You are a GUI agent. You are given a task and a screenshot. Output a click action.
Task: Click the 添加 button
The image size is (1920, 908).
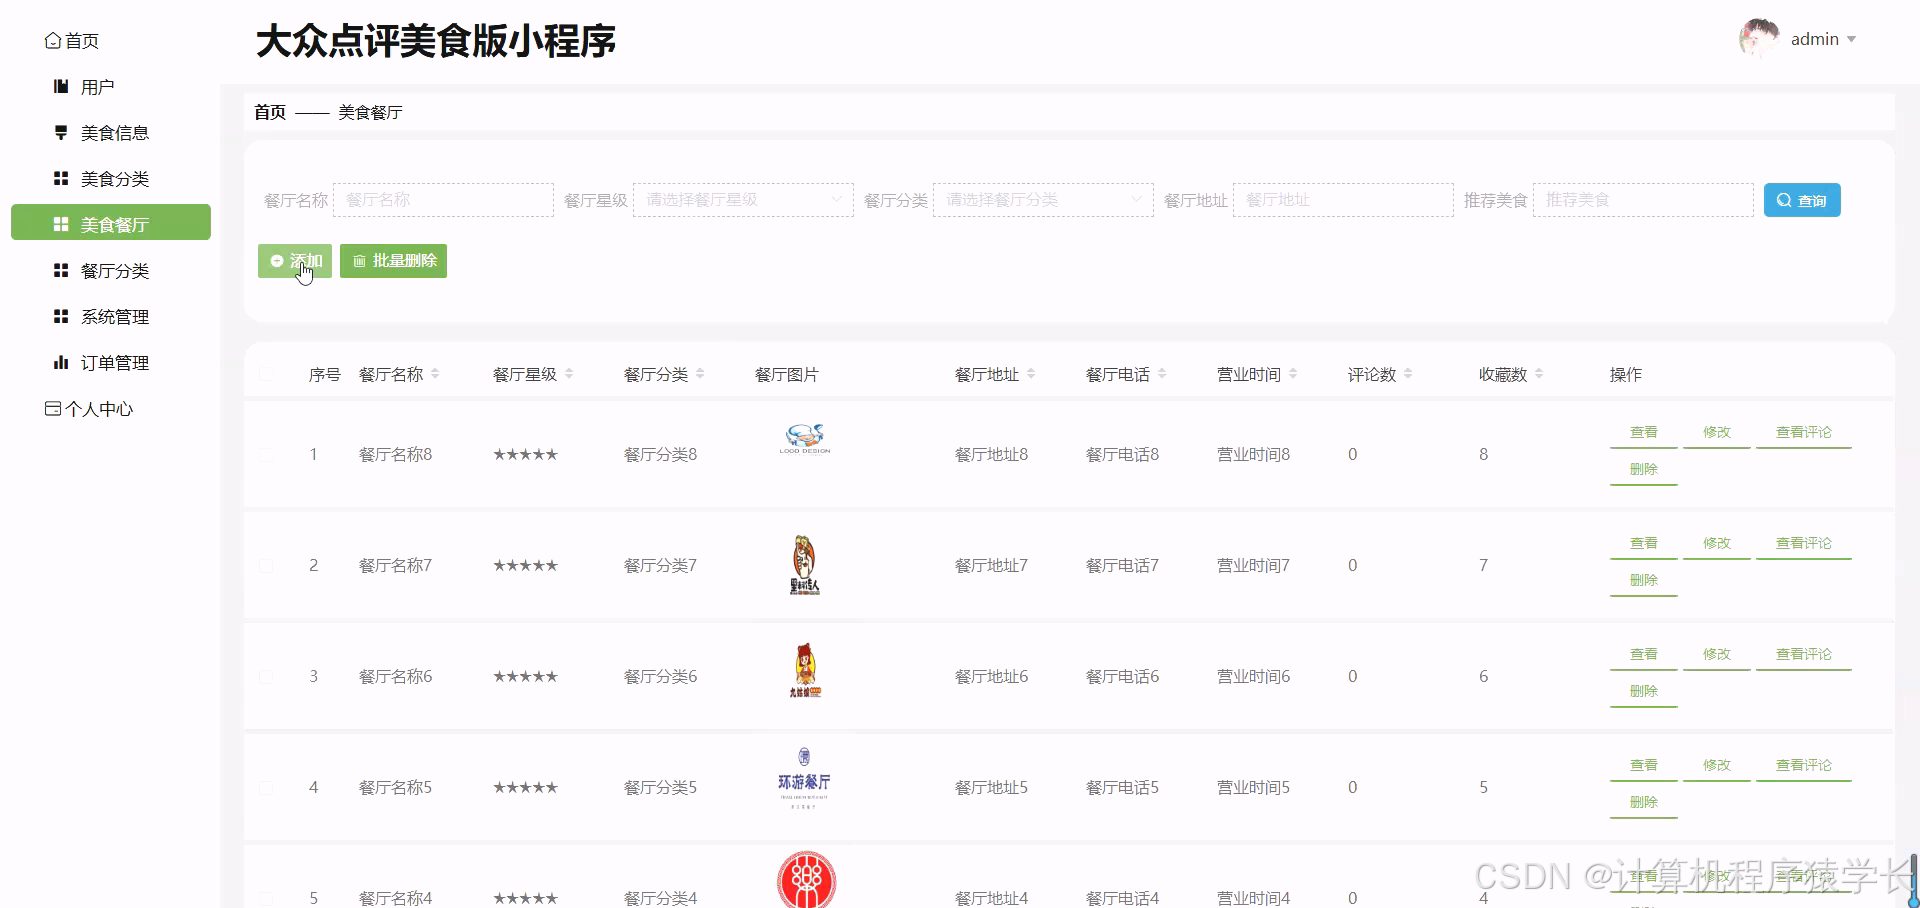tap(295, 261)
